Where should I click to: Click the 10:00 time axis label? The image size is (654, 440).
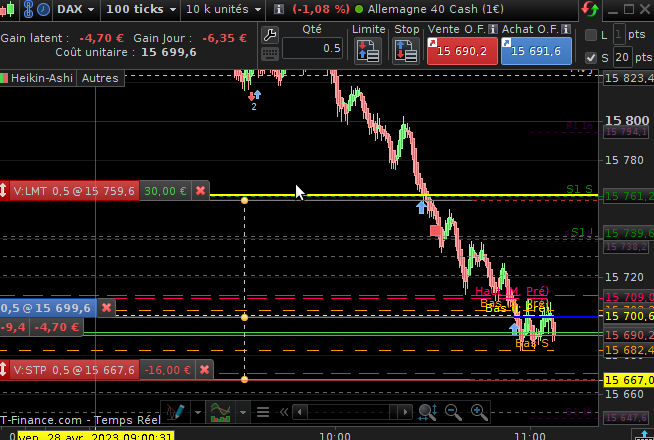(x=335, y=437)
